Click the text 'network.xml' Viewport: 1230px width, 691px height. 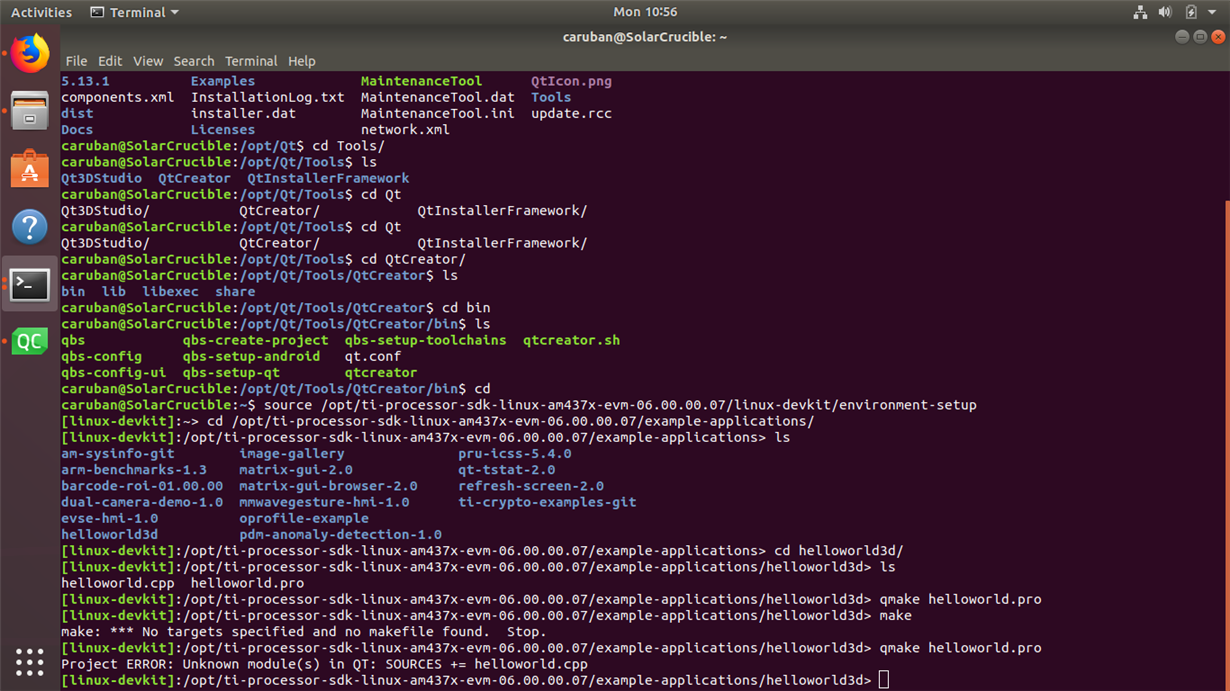(405, 129)
